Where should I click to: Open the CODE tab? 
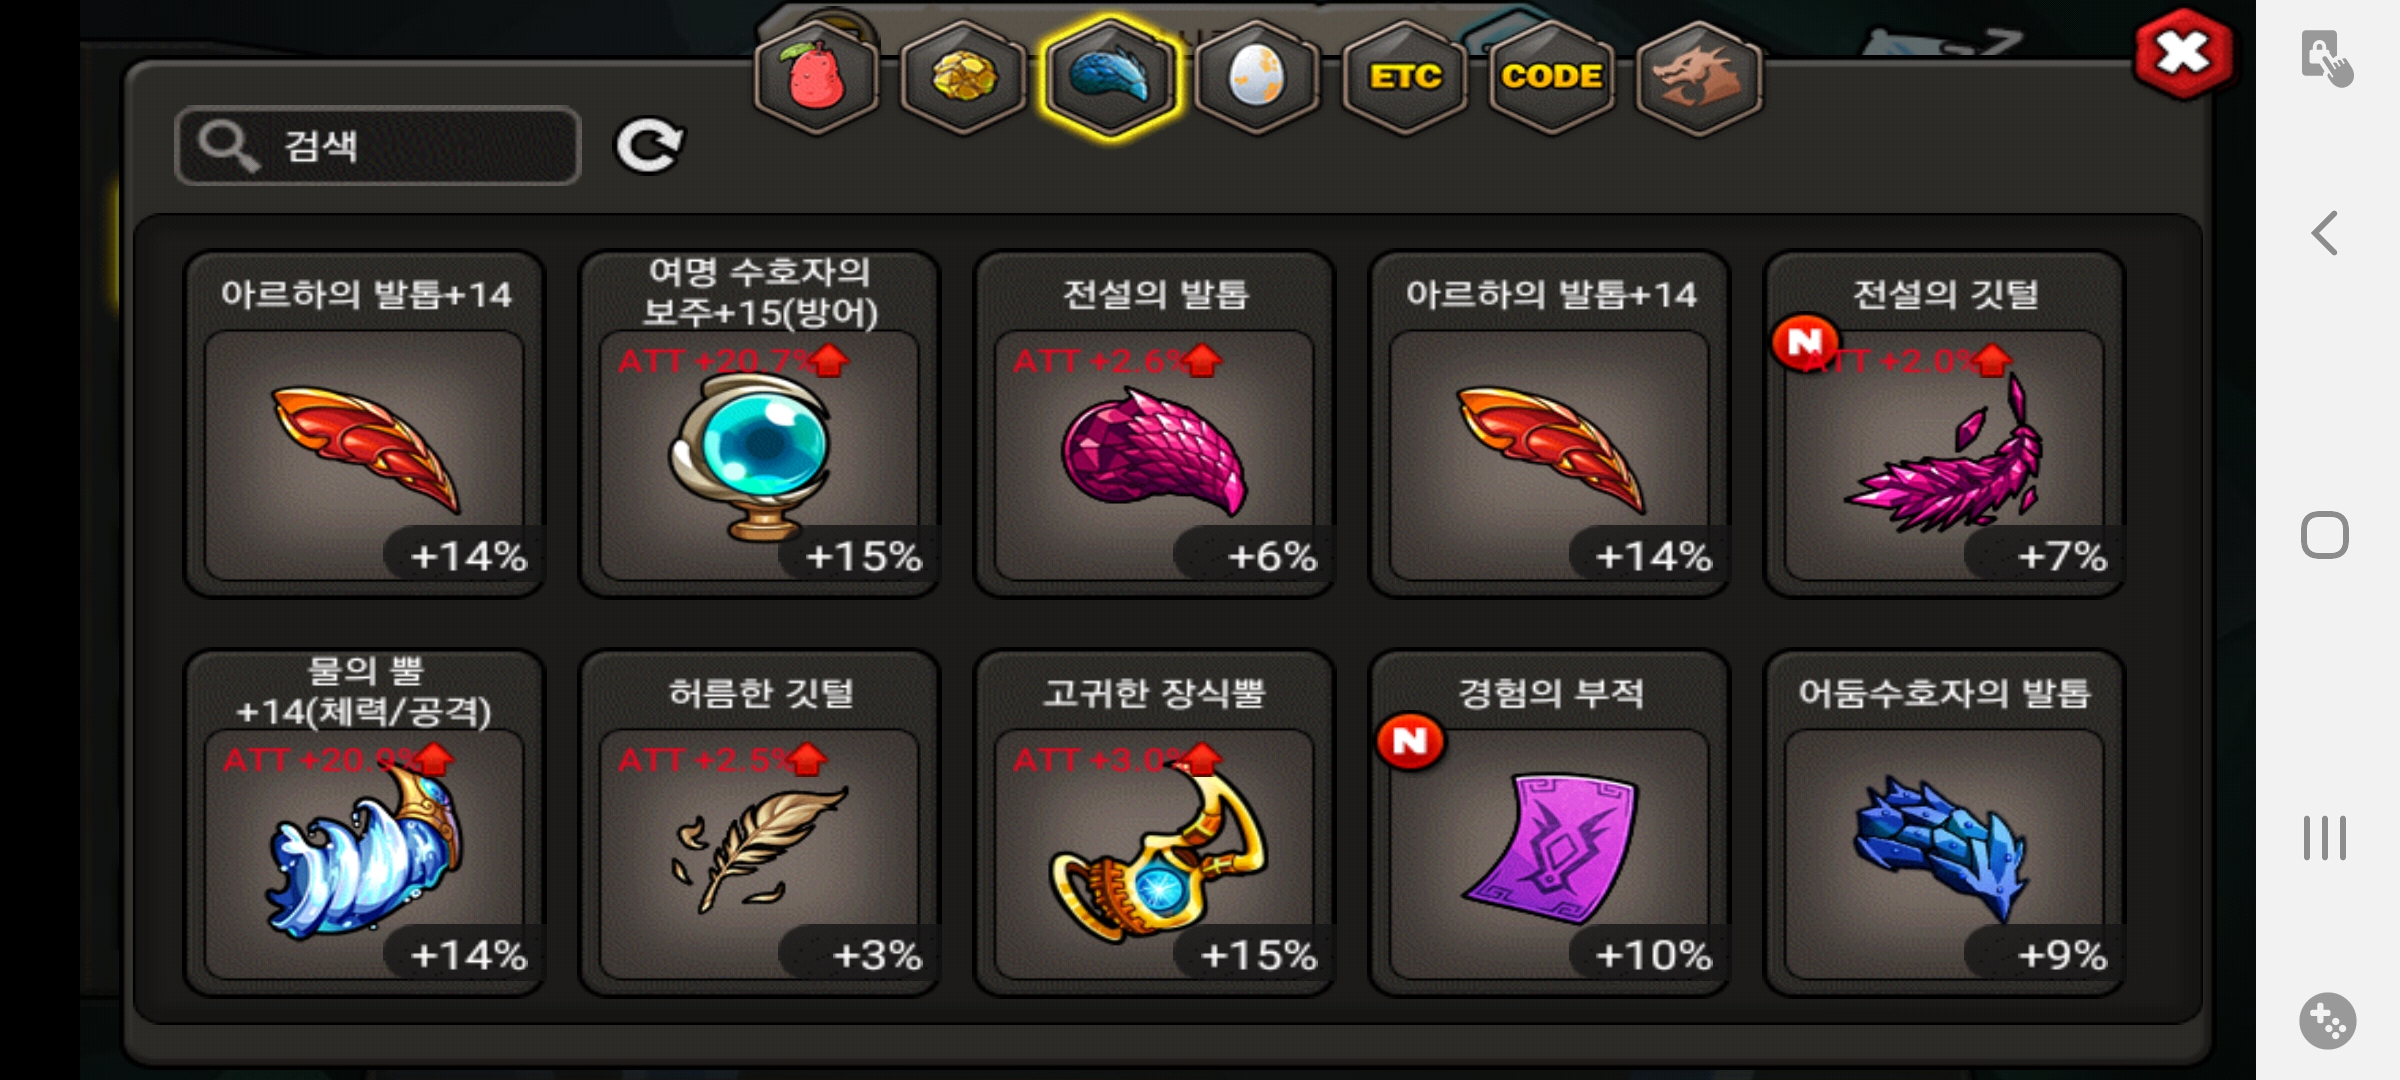[1551, 78]
